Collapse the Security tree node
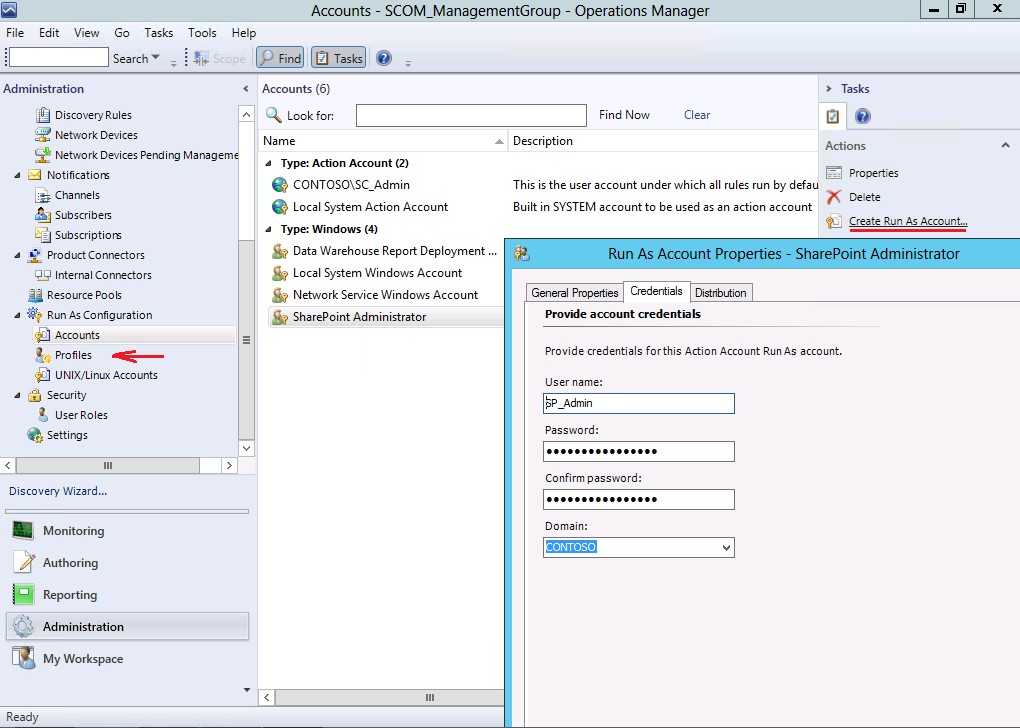Image resolution: width=1020 pixels, height=728 pixels. pyautogui.click(x=18, y=395)
